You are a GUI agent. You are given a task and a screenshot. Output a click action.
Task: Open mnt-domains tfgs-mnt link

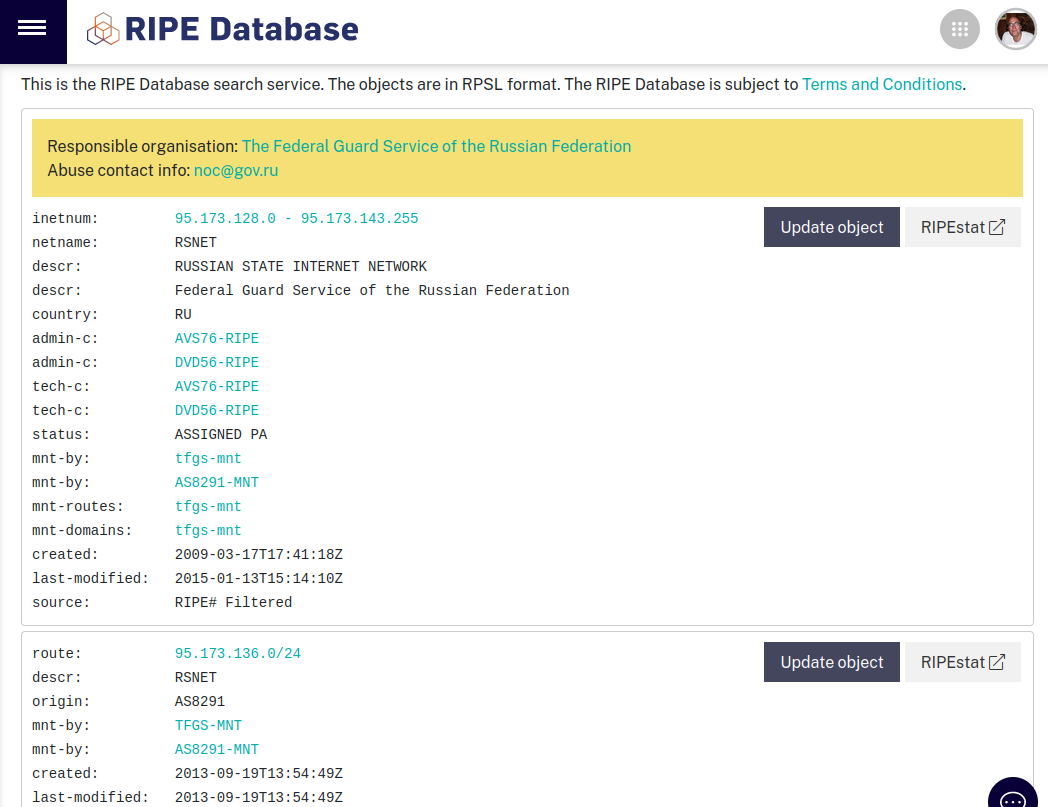[x=208, y=531]
